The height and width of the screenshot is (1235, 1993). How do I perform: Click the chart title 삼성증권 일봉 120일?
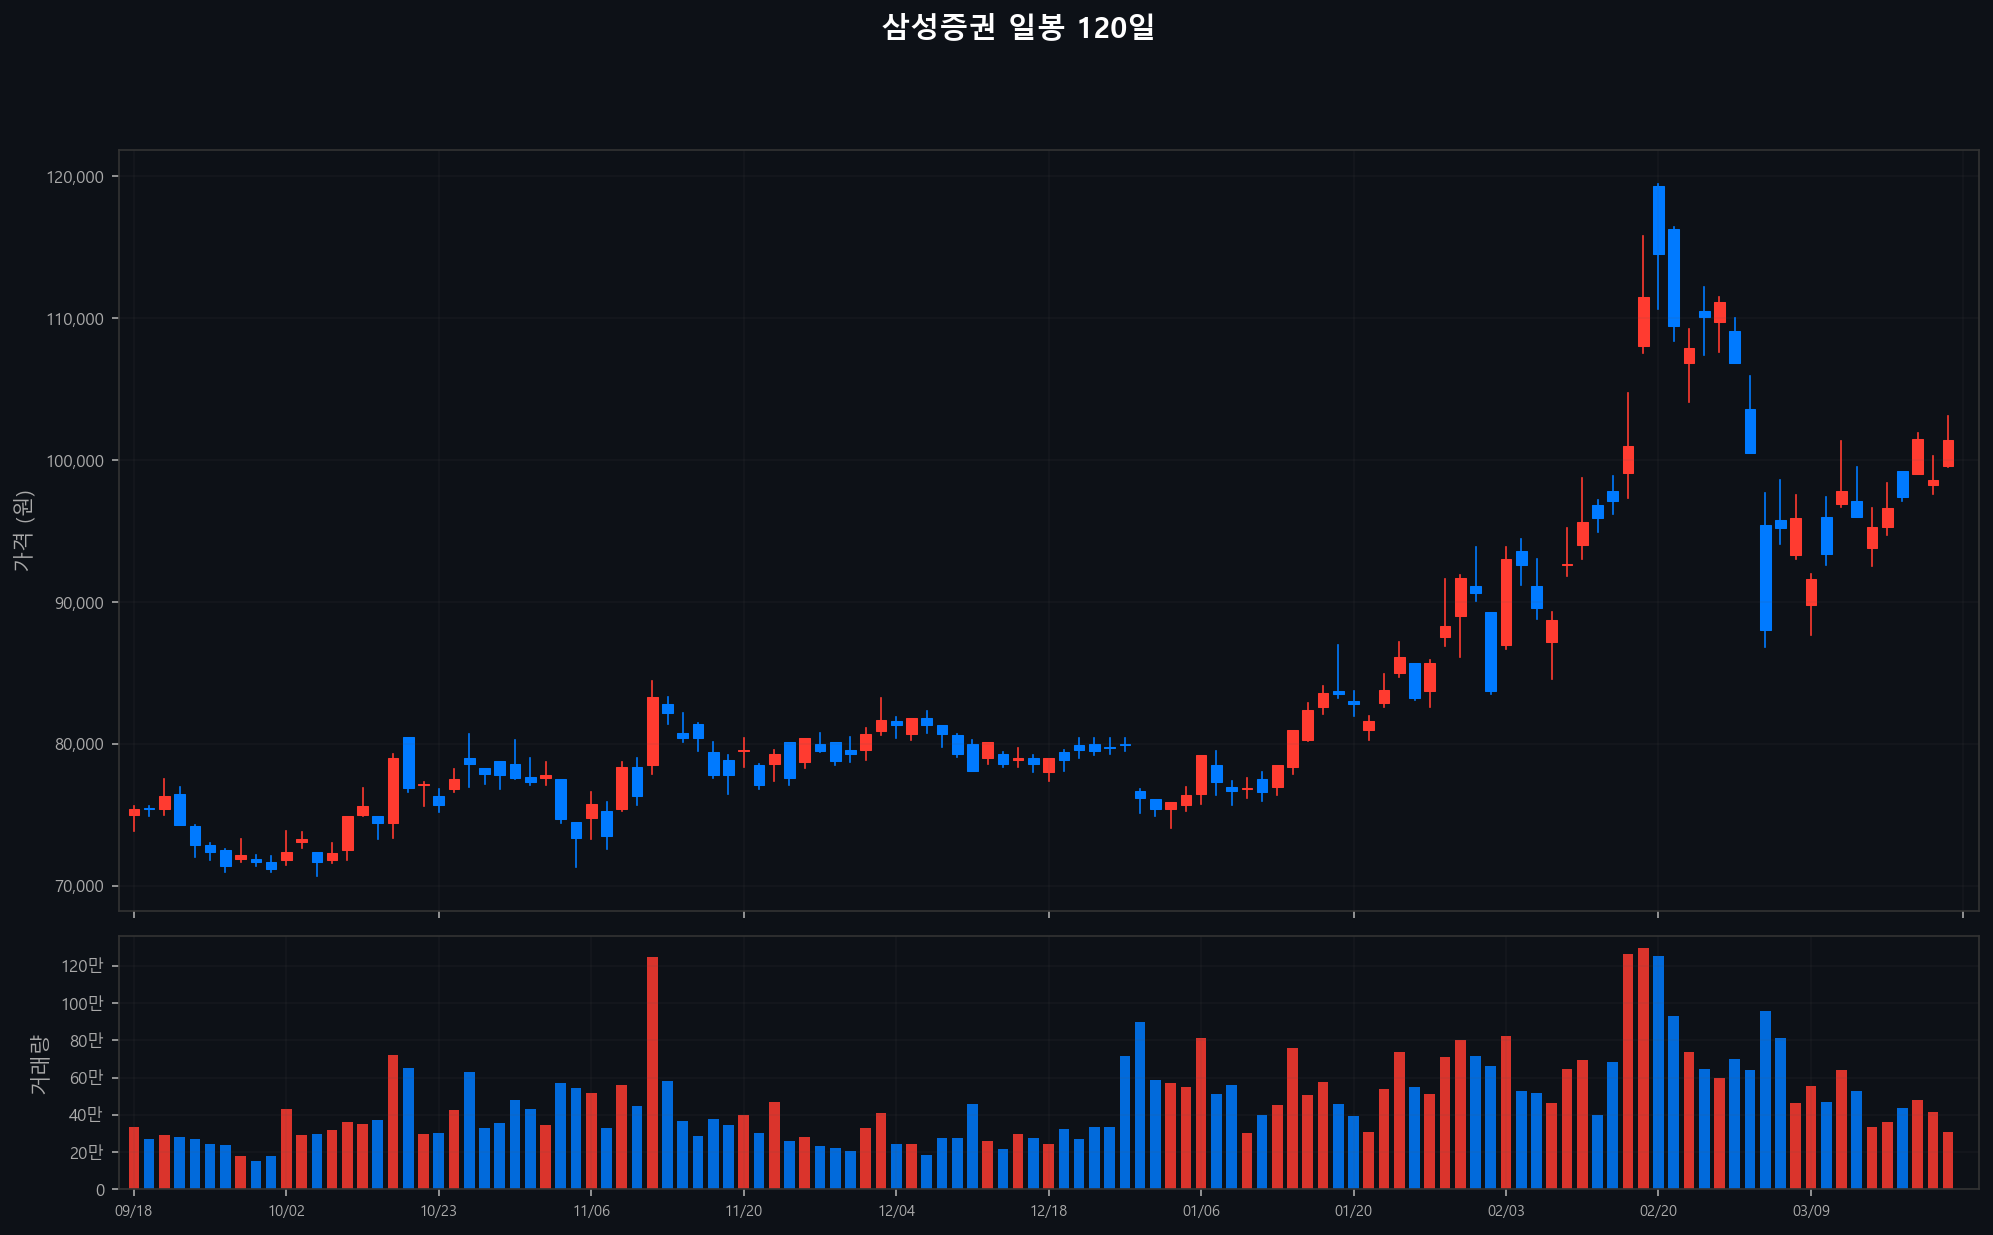pyautogui.click(x=1018, y=28)
